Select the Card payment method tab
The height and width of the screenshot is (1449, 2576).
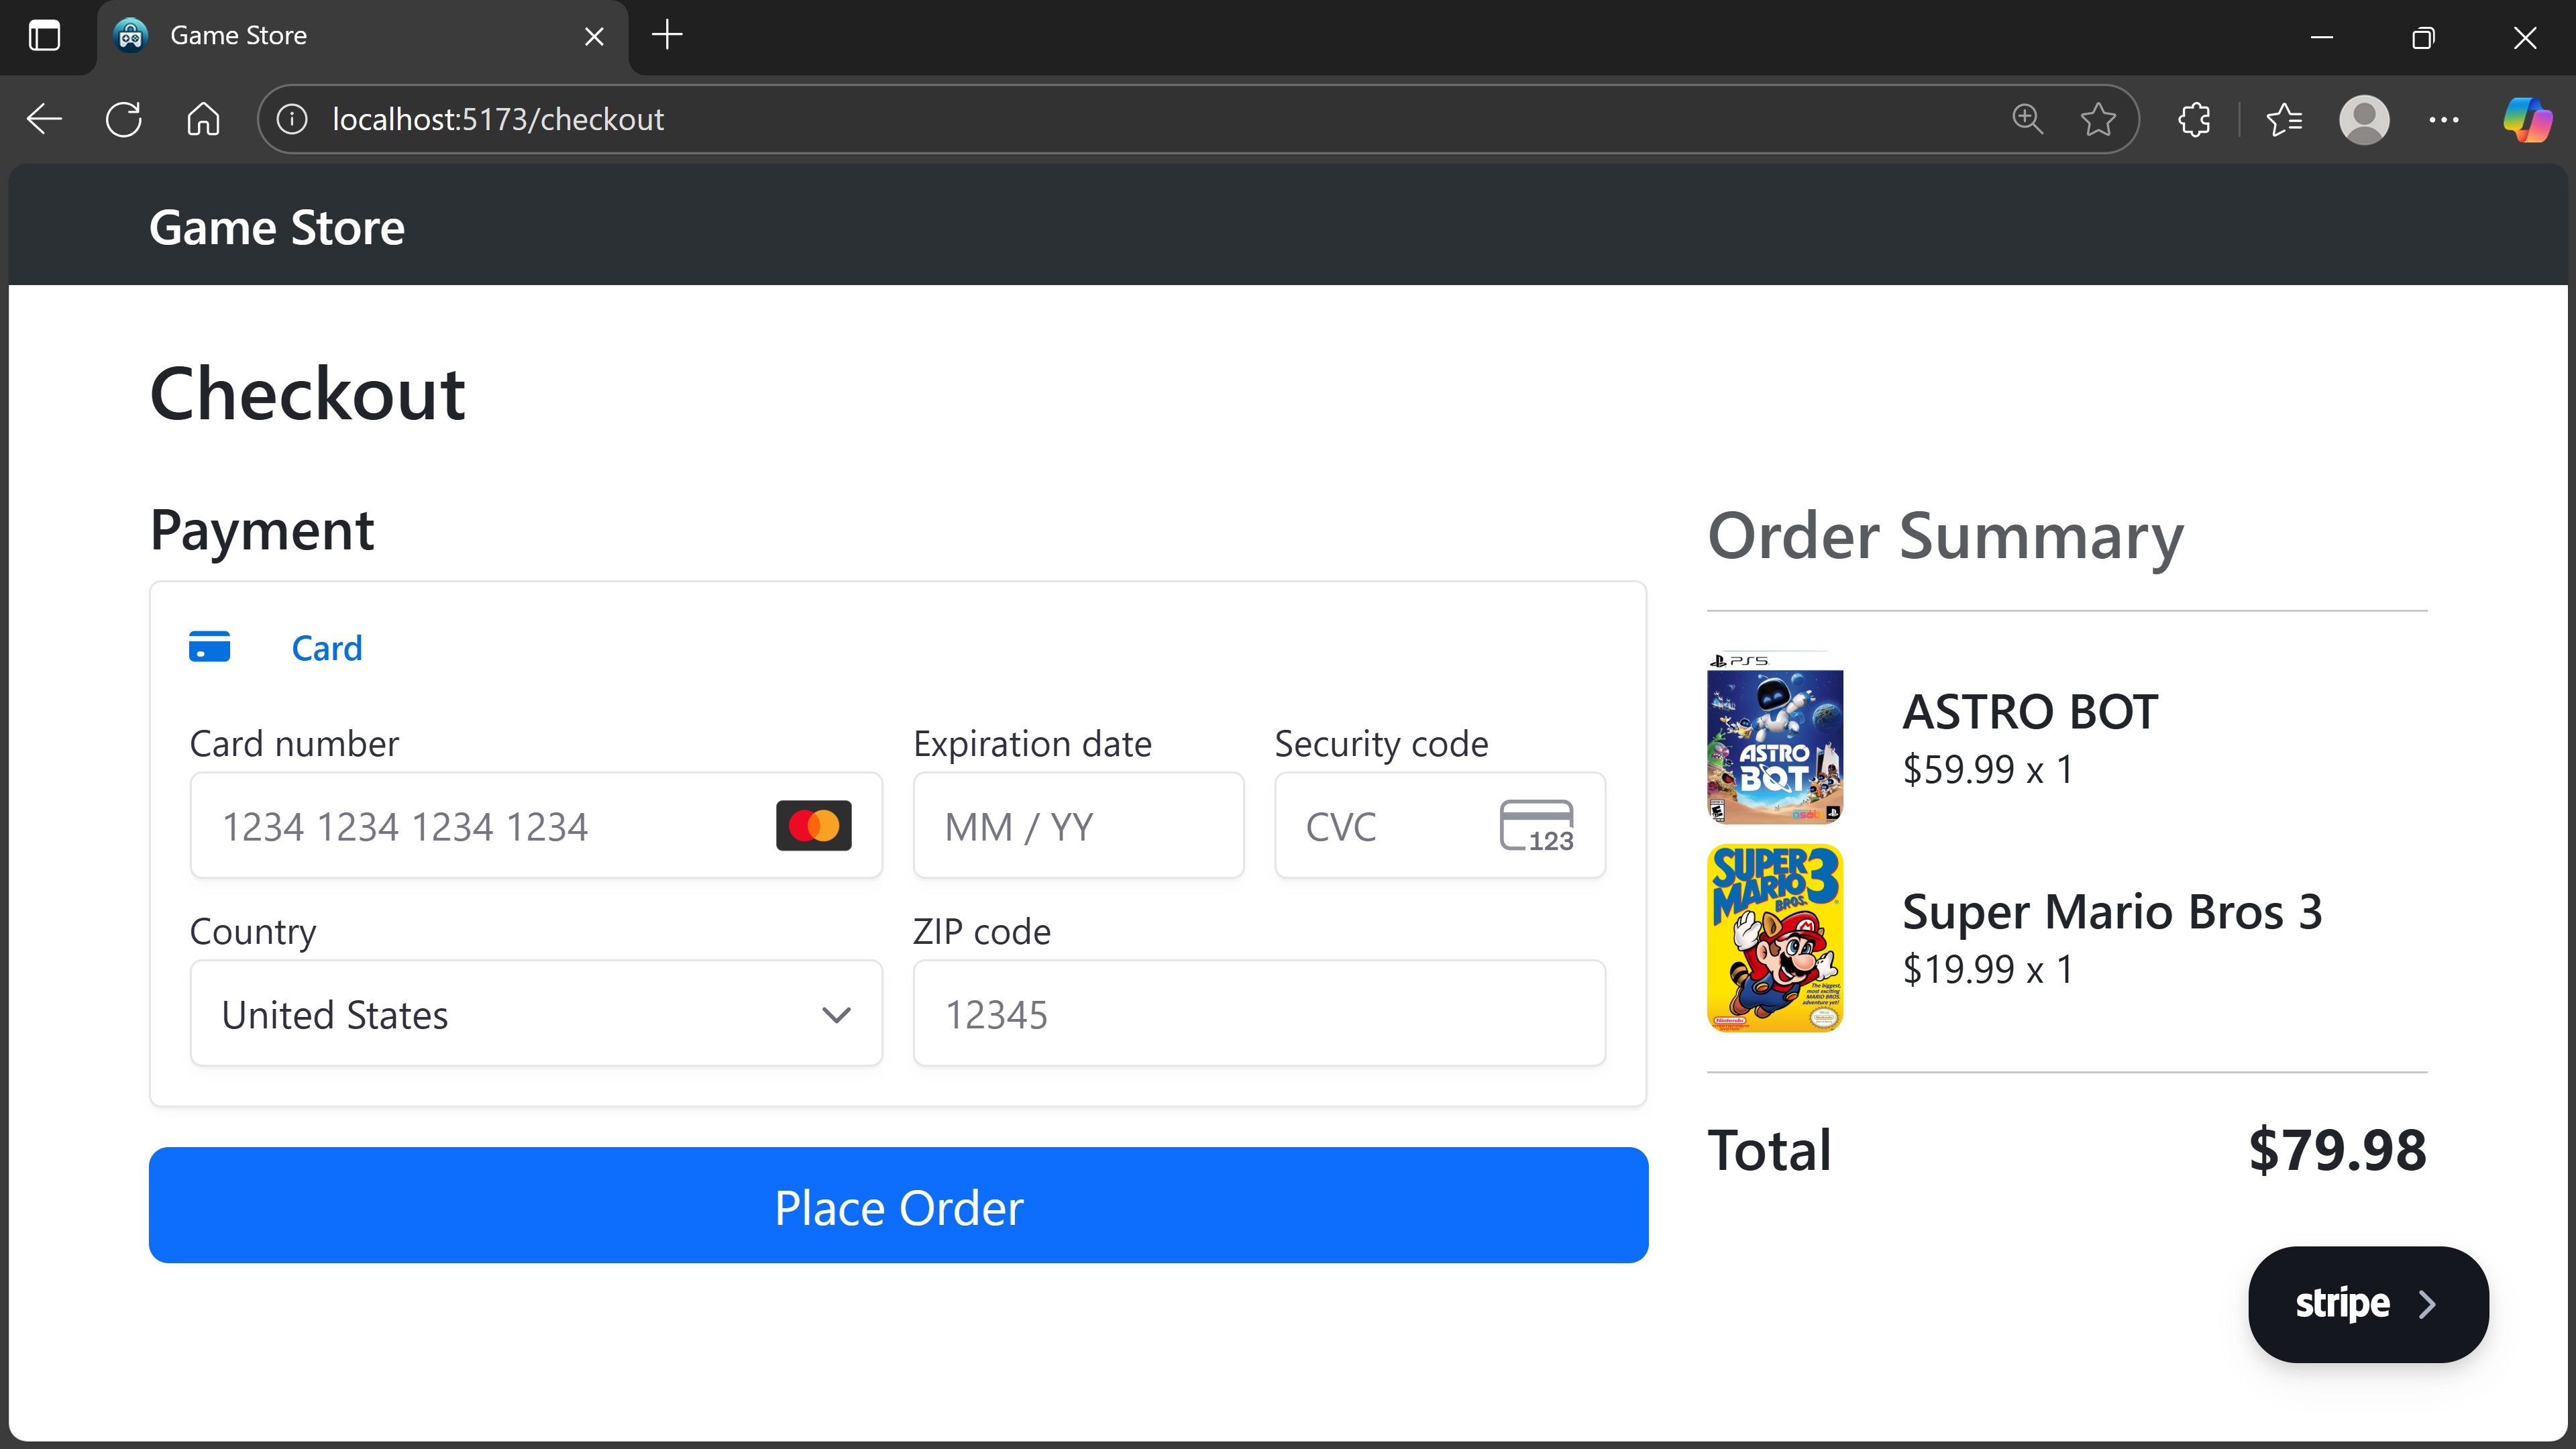coord(326,648)
